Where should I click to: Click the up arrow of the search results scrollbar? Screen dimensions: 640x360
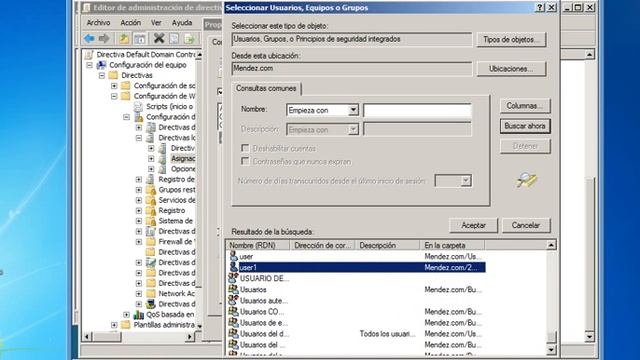pyautogui.click(x=551, y=245)
